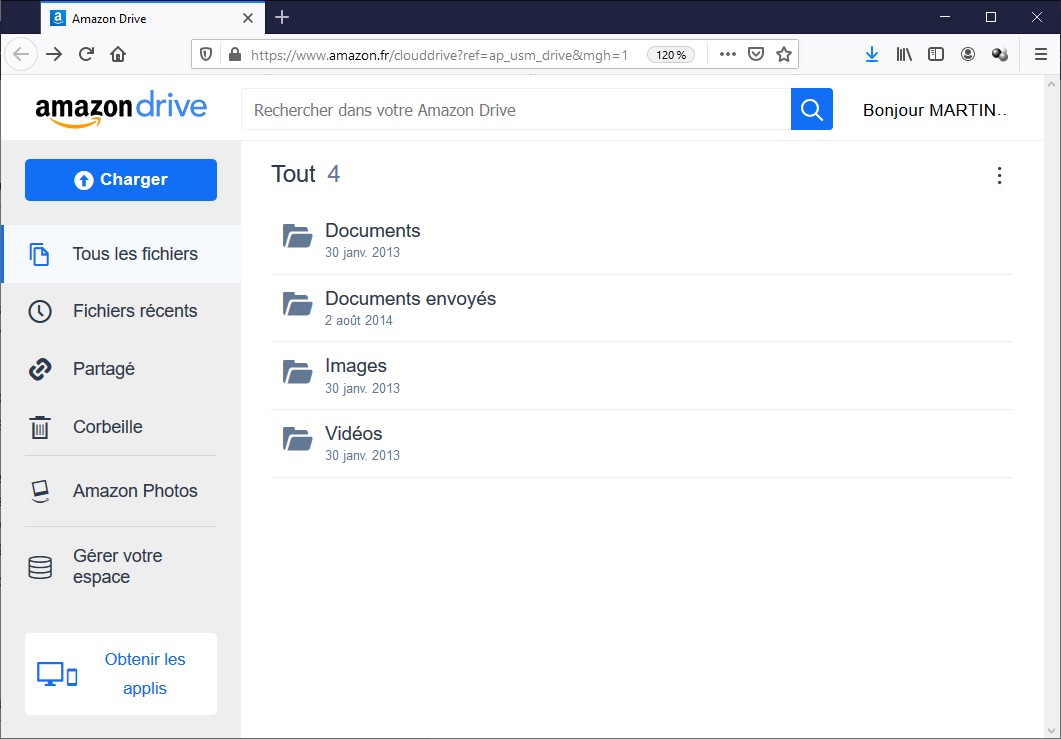1061x739 pixels.
Task: Open the Documents folder
Action: (x=372, y=231)
